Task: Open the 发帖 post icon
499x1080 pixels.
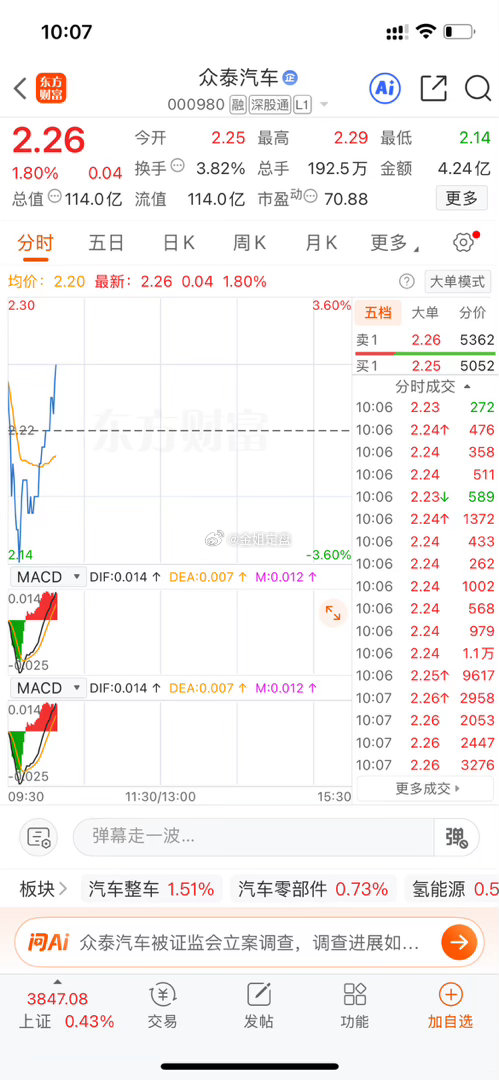Action: pyautogui.click(x=258, y=1005)
